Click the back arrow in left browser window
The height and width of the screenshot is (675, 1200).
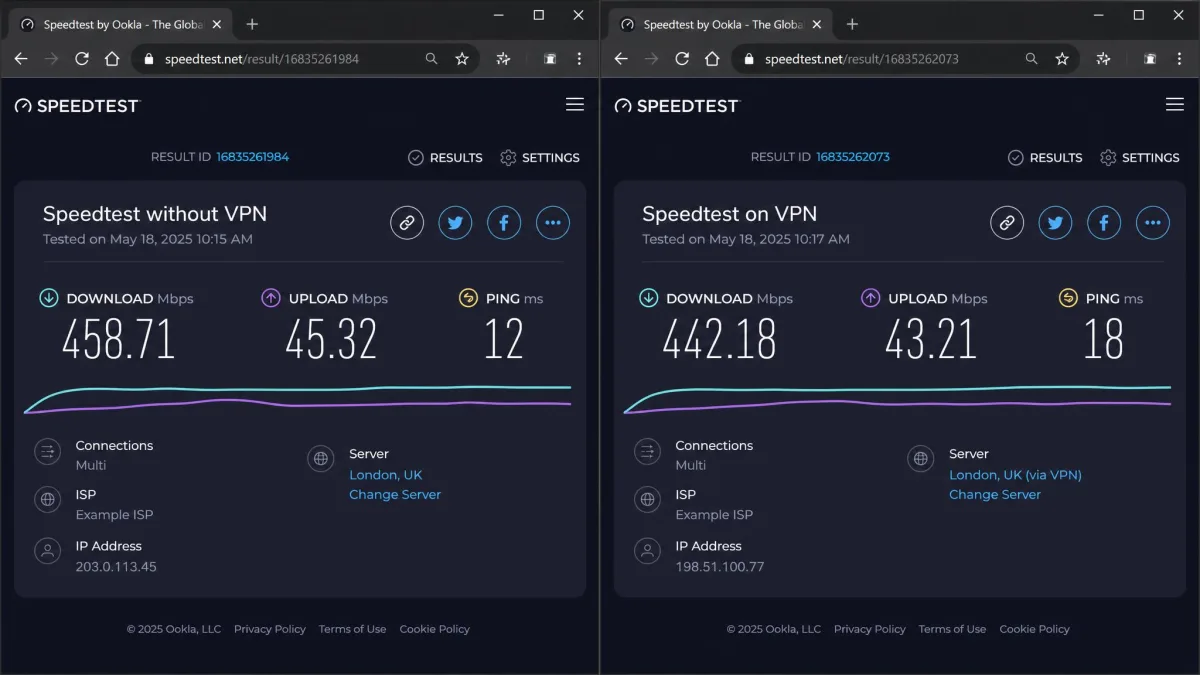20,59
